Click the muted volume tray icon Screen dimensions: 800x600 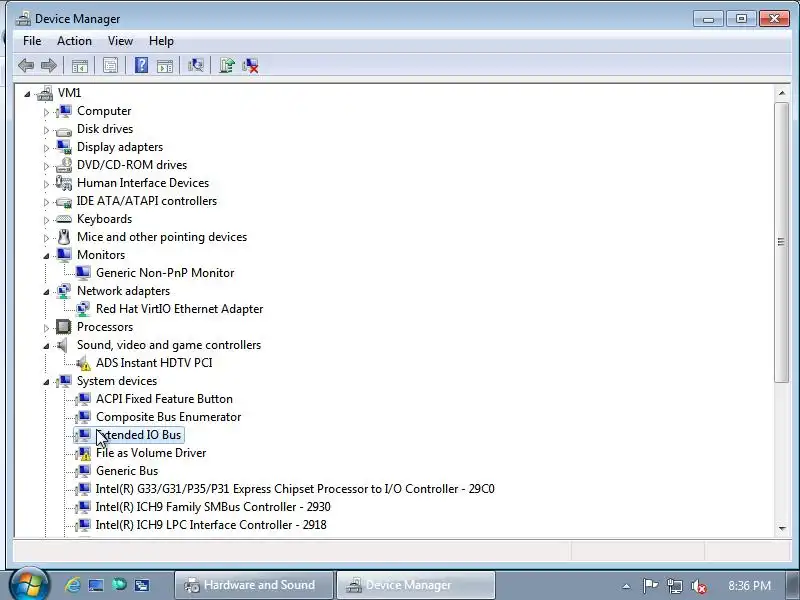point(698,586)
